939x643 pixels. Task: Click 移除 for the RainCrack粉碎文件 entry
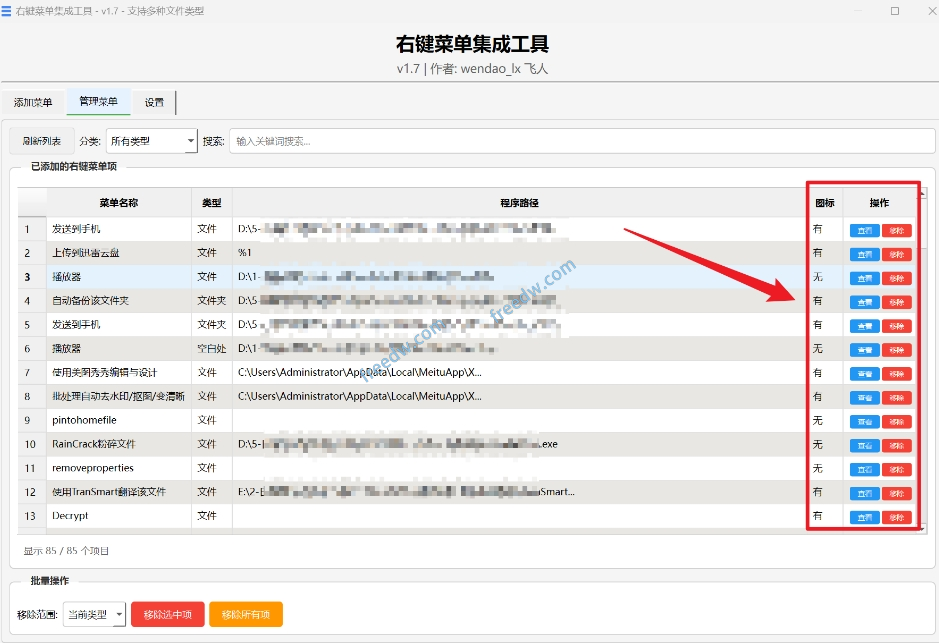pyautogui.click(x=895, y=445)
